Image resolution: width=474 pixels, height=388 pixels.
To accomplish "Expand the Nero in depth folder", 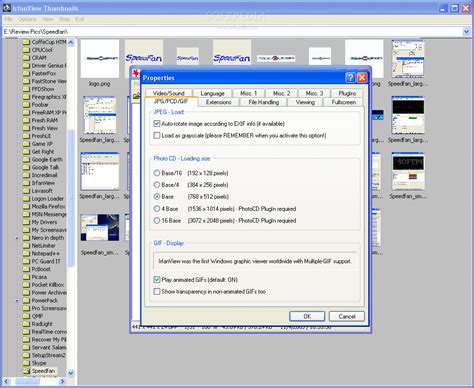I will point(17,238).
